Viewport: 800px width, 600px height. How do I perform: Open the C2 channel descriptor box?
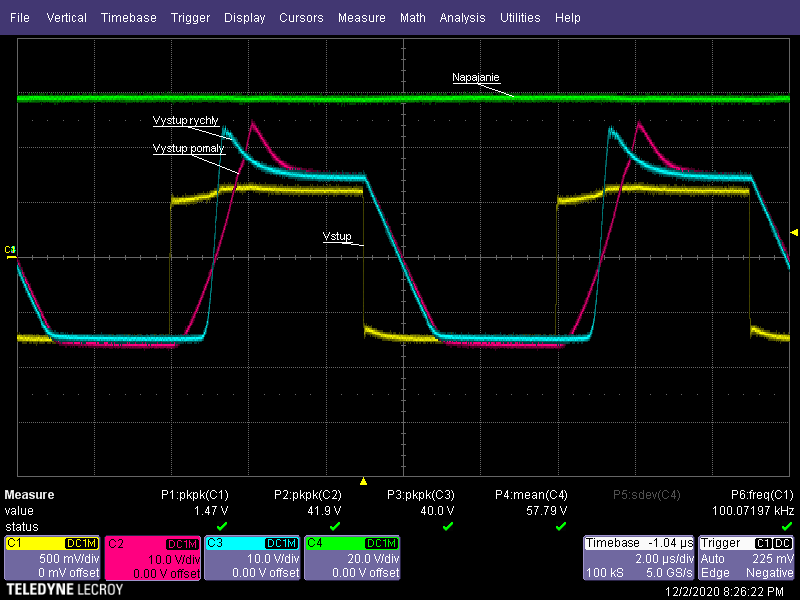pos(152,558)
